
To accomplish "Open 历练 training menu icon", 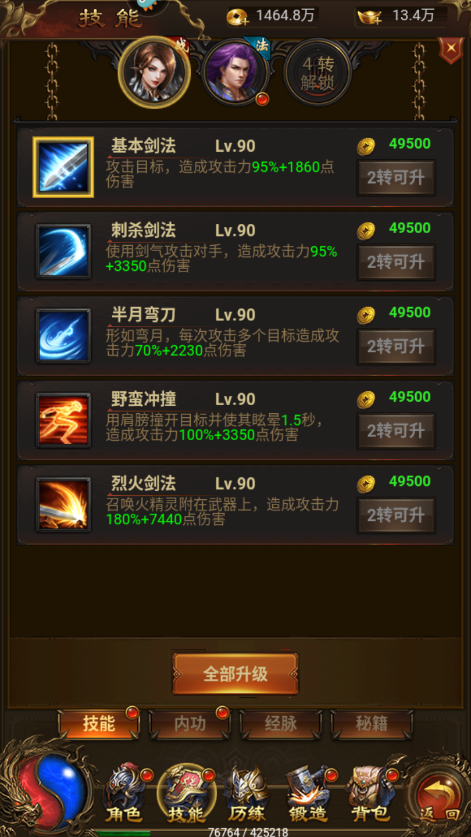I will point(246,795).
